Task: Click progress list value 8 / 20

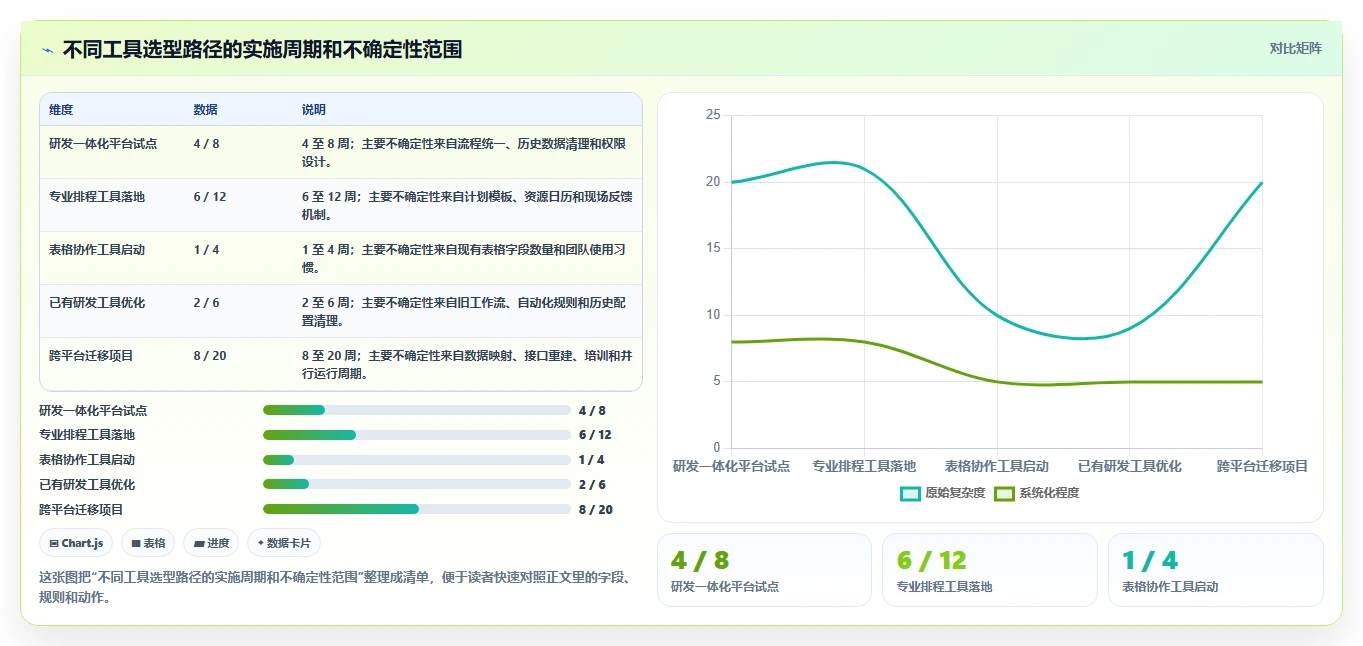Action: [x=596, y=509]
